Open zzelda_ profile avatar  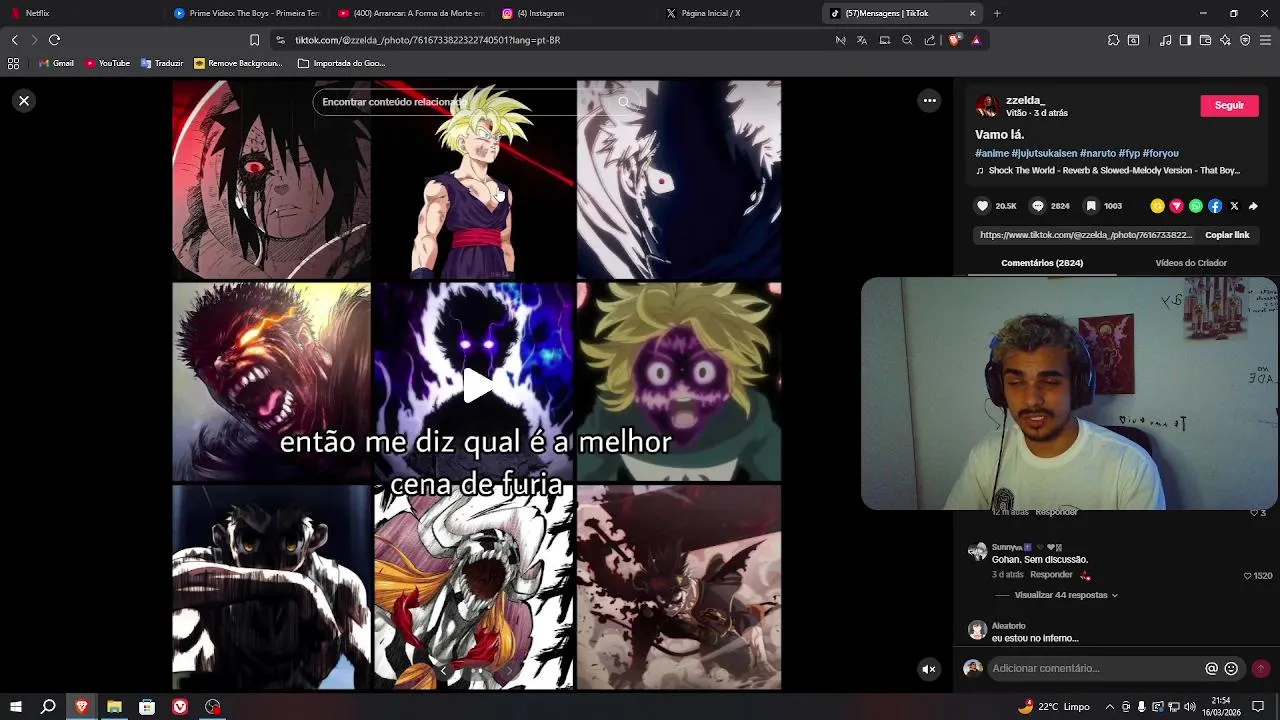tap(987, 106)
